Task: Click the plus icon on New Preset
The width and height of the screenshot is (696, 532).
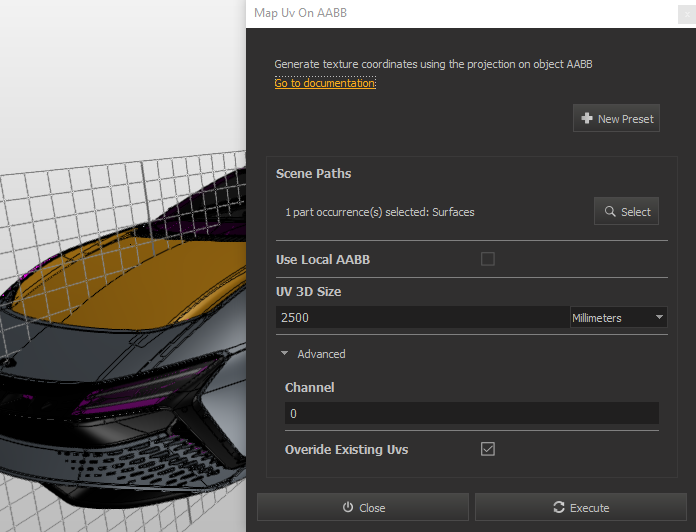Action: [x=587, y=119]
